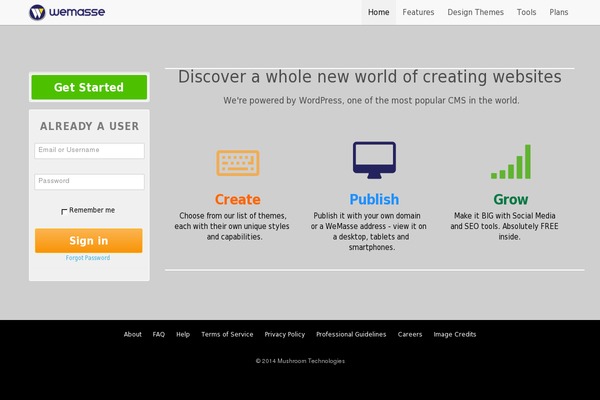The height and width of the screenshot is (400, 600).
Task: Go to Design Themes in navigation
Action: (x=475, y=13)
